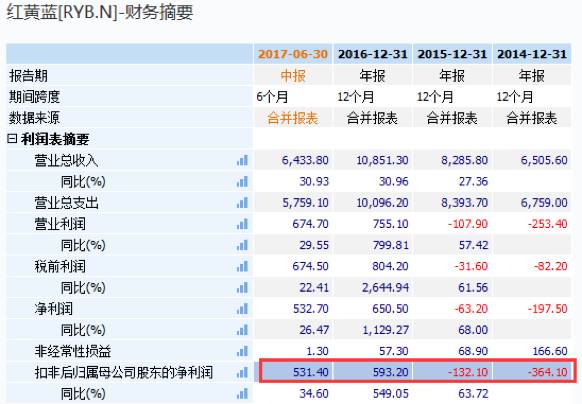Select the 扣非后归属母公司股东的净利润 row label

[124, 372]
